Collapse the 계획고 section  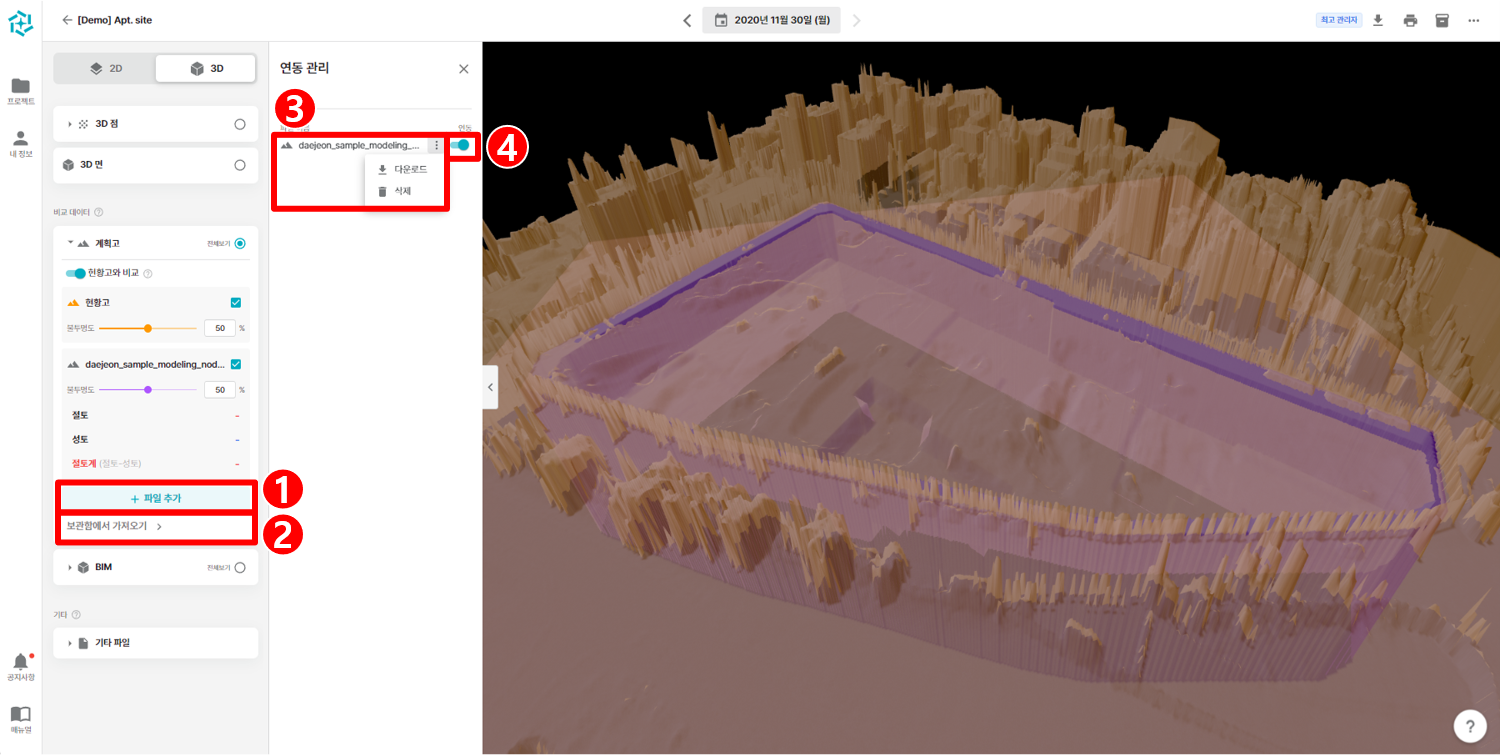71,243
